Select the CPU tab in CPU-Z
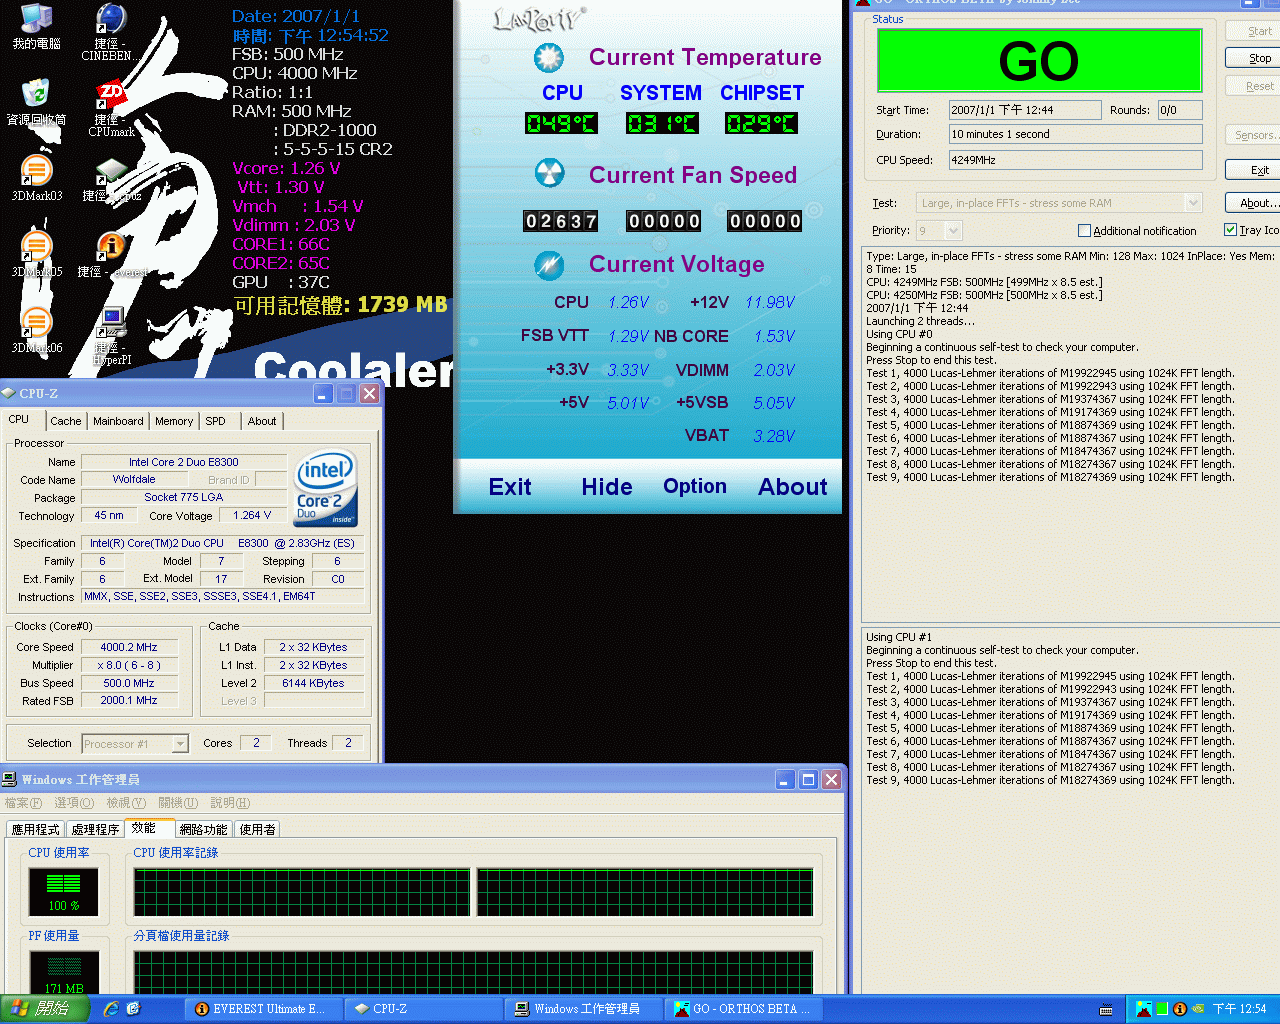The height and width of the screenshot is (1024, 1280). [x=19, y=419]
